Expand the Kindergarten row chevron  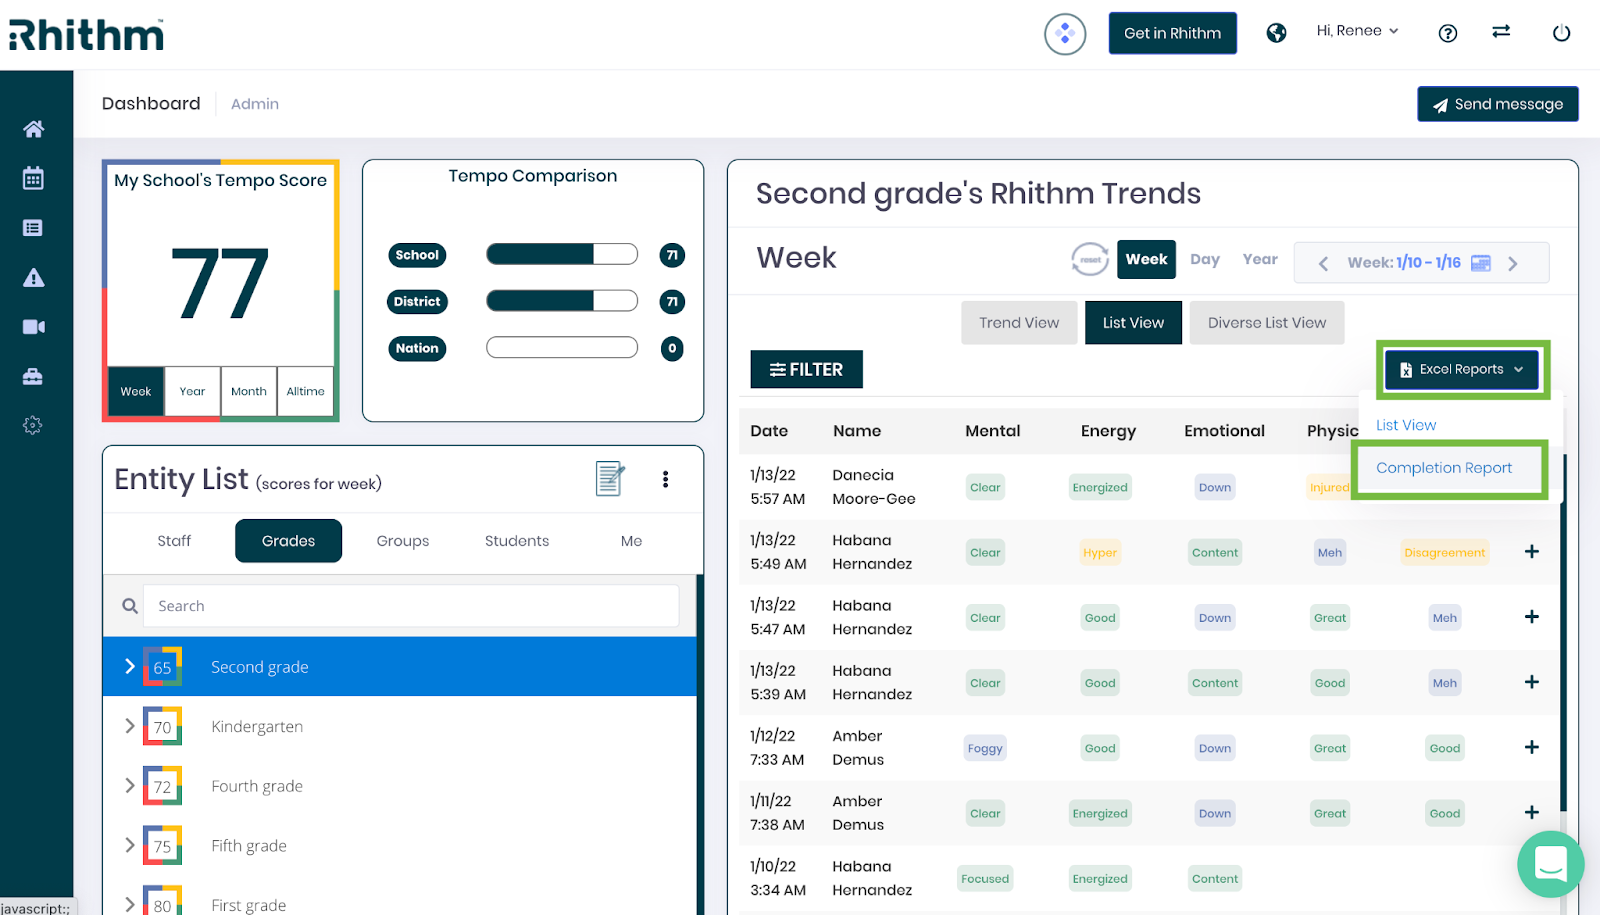click(129, 726)
